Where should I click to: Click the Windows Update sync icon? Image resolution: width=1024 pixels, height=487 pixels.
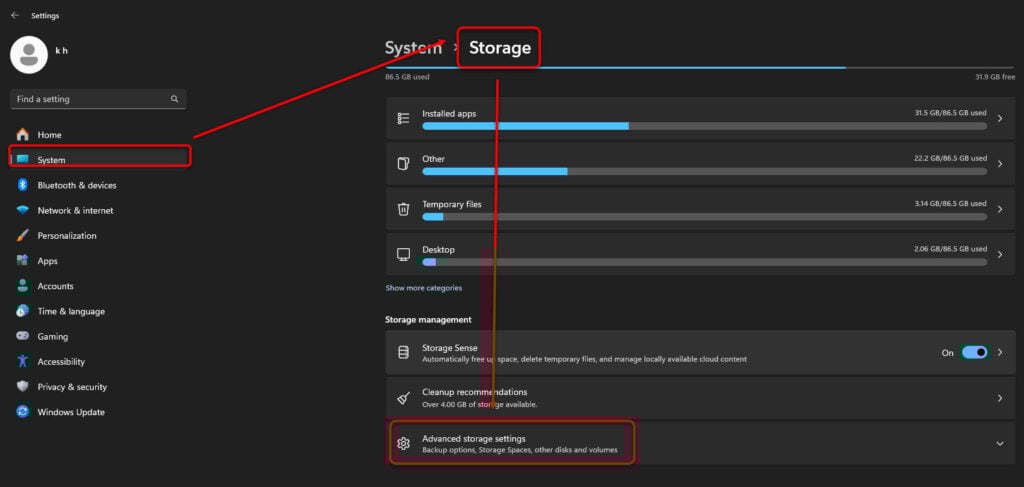pos(23,412)
